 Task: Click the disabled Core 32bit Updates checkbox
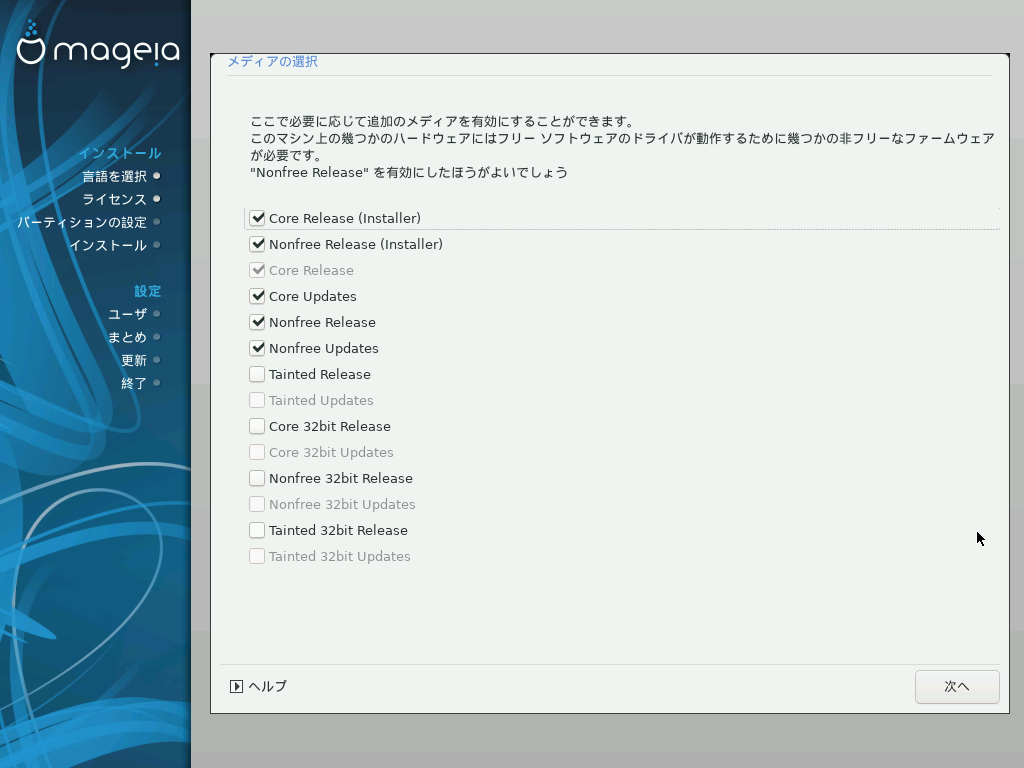pyautogui.click(x=257, y=453)
